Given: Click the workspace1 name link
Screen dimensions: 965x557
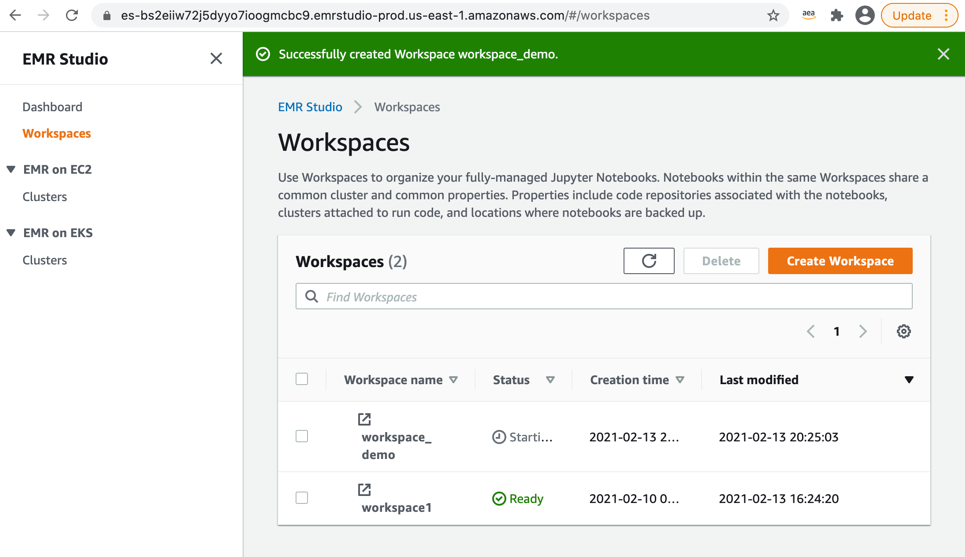Looking at the screenshot, I should [x=396, y=508].
